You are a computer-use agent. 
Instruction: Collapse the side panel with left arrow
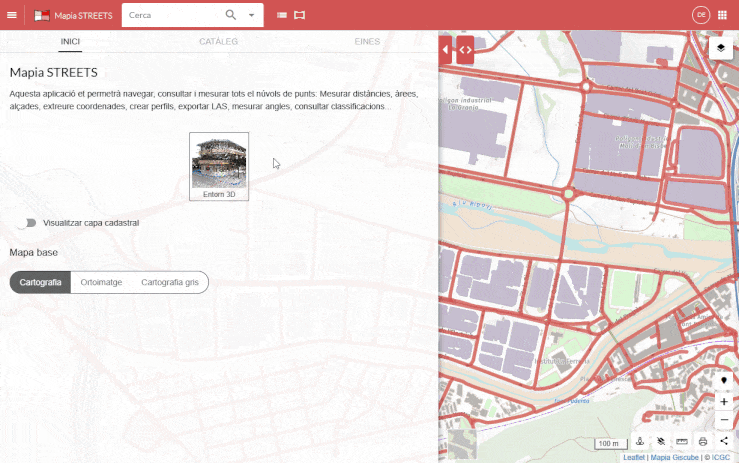tap(447, 49)
